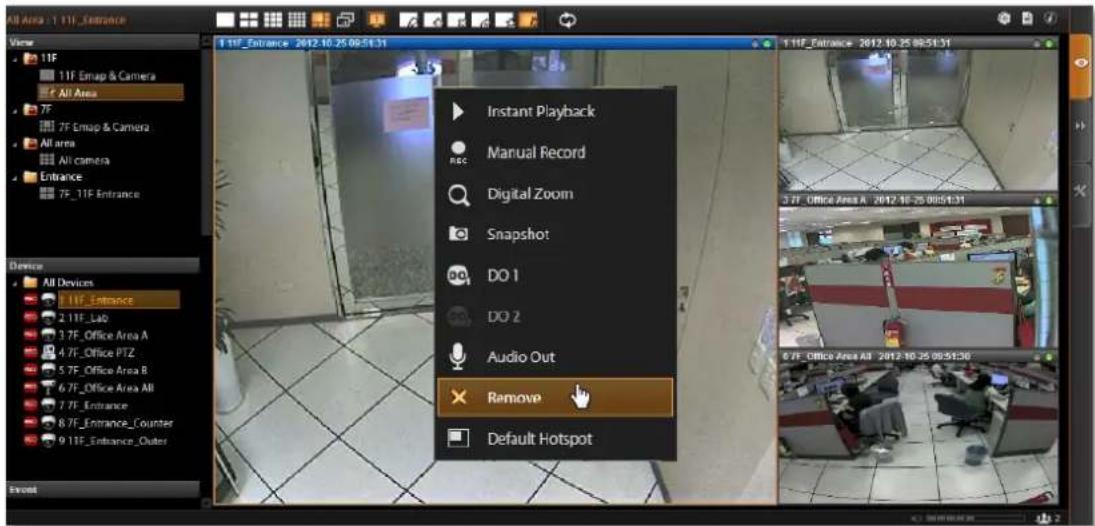The width and height of the screenshot is (1095, 526).
Task: Select Digital Zoom in context menu
Action: pos(556,193)
